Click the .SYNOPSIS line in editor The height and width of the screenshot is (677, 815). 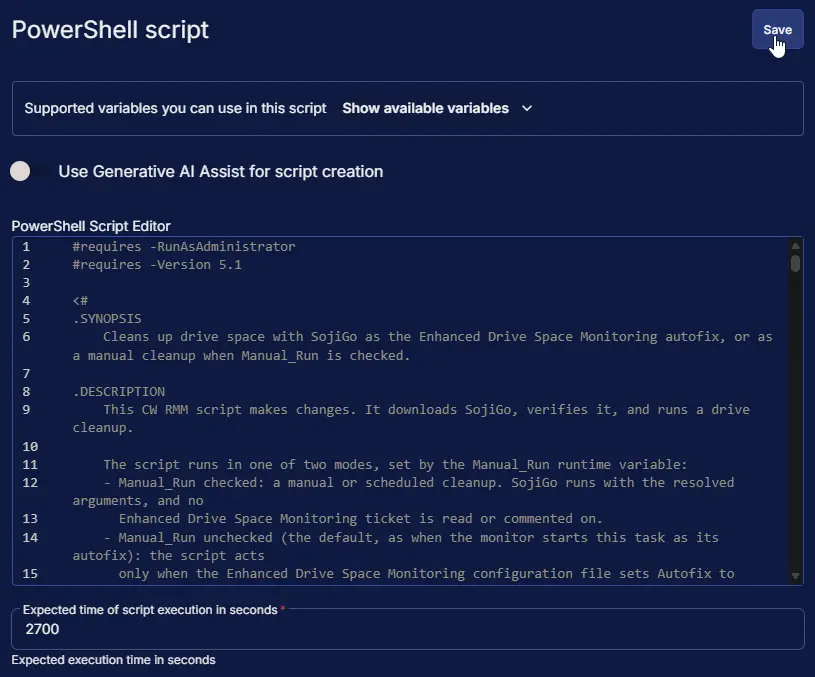(107, 318)
